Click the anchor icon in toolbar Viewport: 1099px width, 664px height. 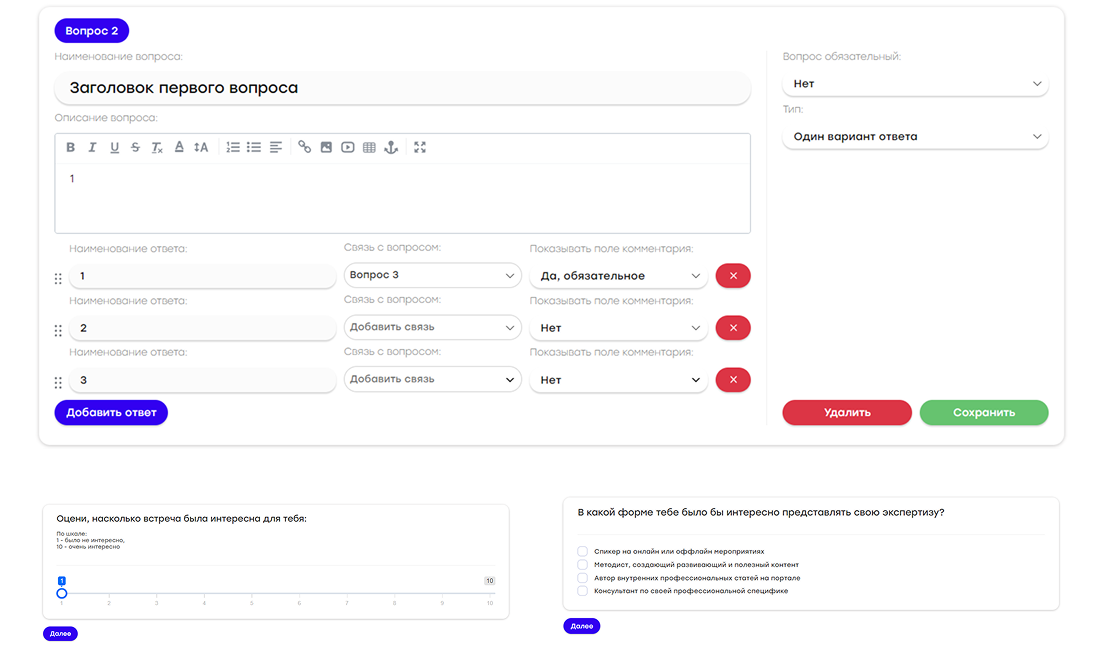[x=391, y=148]
